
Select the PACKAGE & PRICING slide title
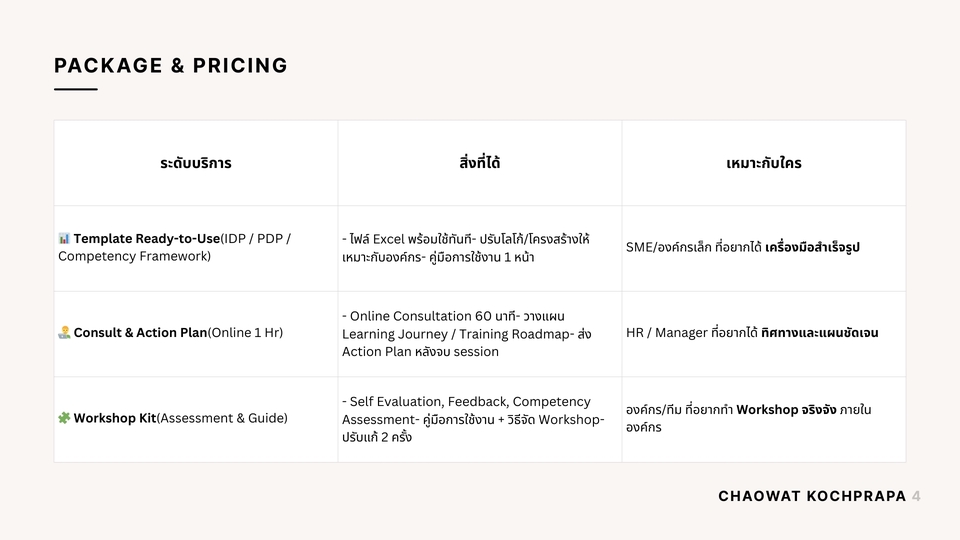pyautogui.click(x=171, y=66)
